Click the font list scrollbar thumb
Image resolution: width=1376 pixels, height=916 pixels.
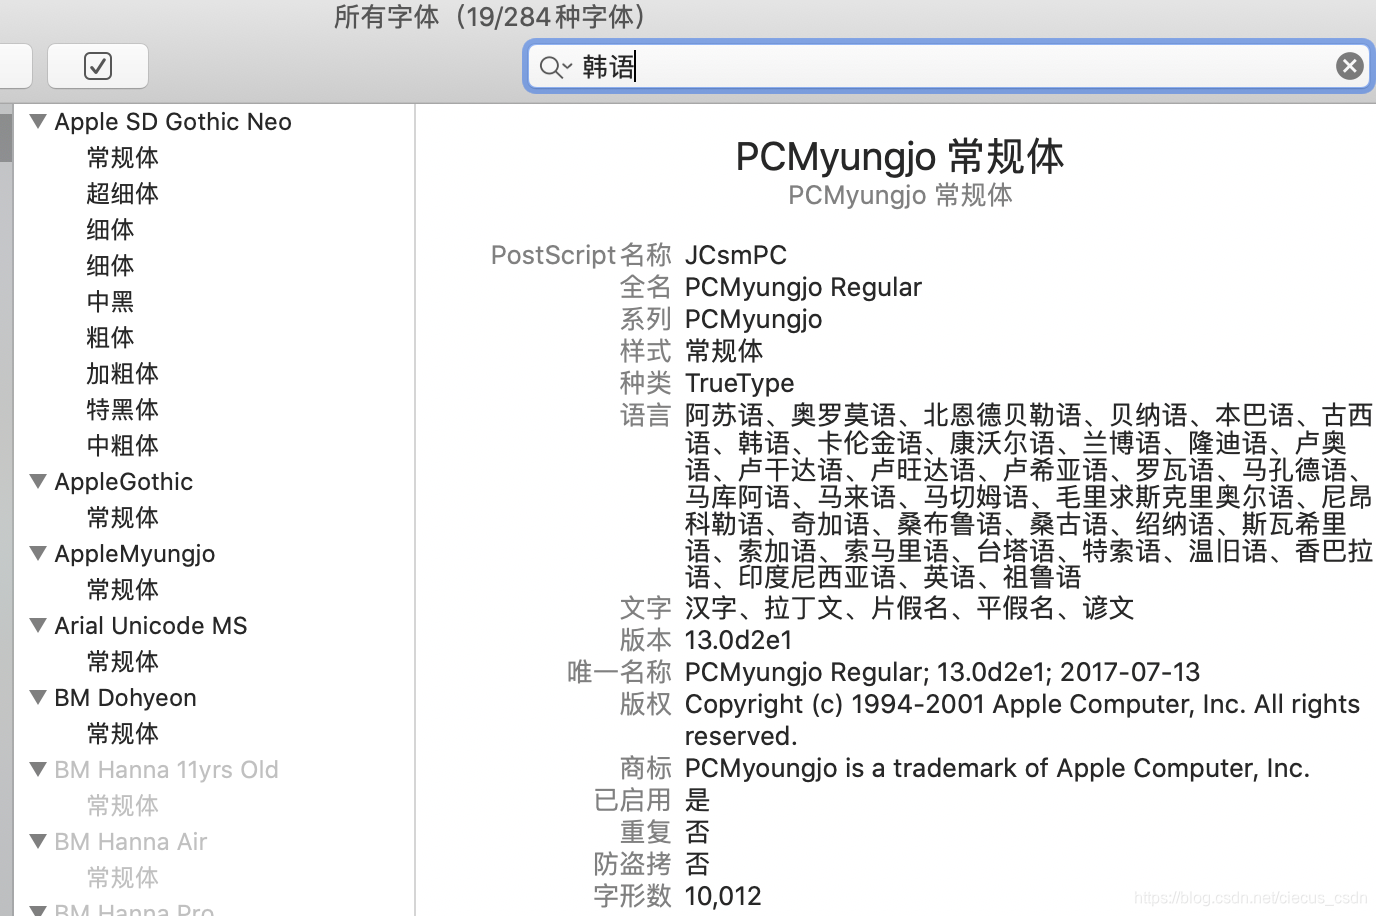click(6, 136)
